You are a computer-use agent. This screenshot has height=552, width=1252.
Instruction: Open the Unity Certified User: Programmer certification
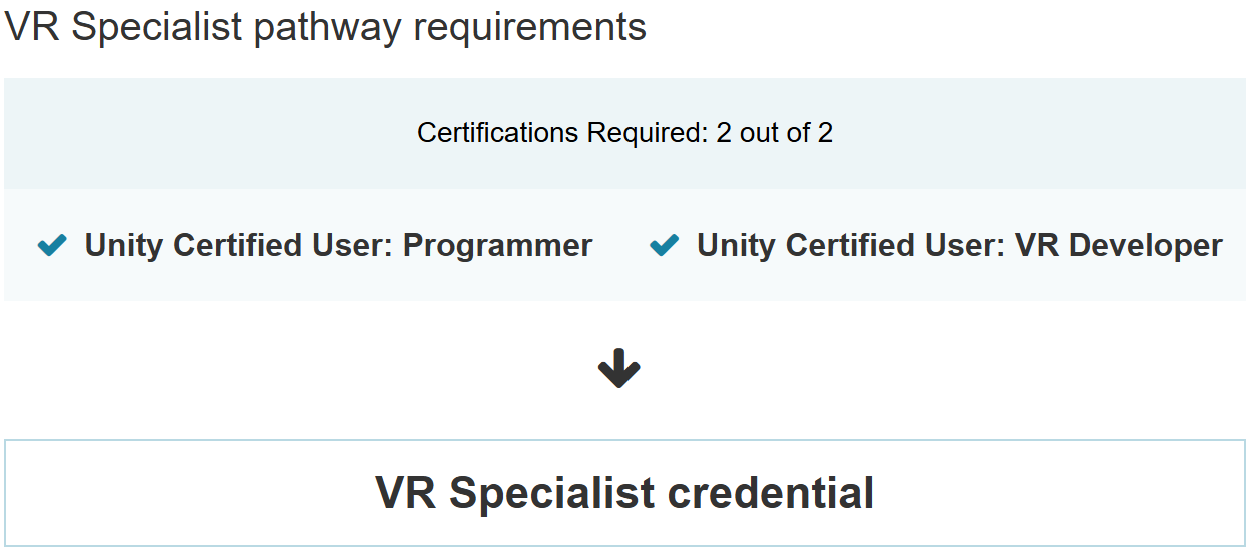(x=338, y=245)
